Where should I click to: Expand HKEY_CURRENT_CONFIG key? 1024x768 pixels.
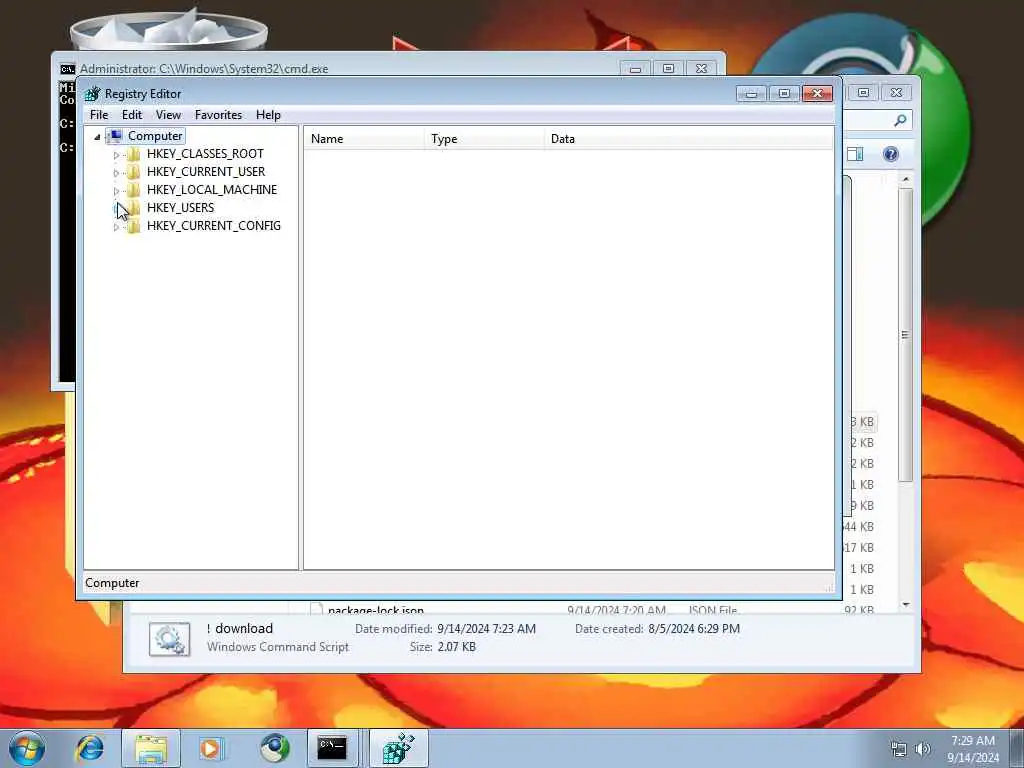click(116, 227)
